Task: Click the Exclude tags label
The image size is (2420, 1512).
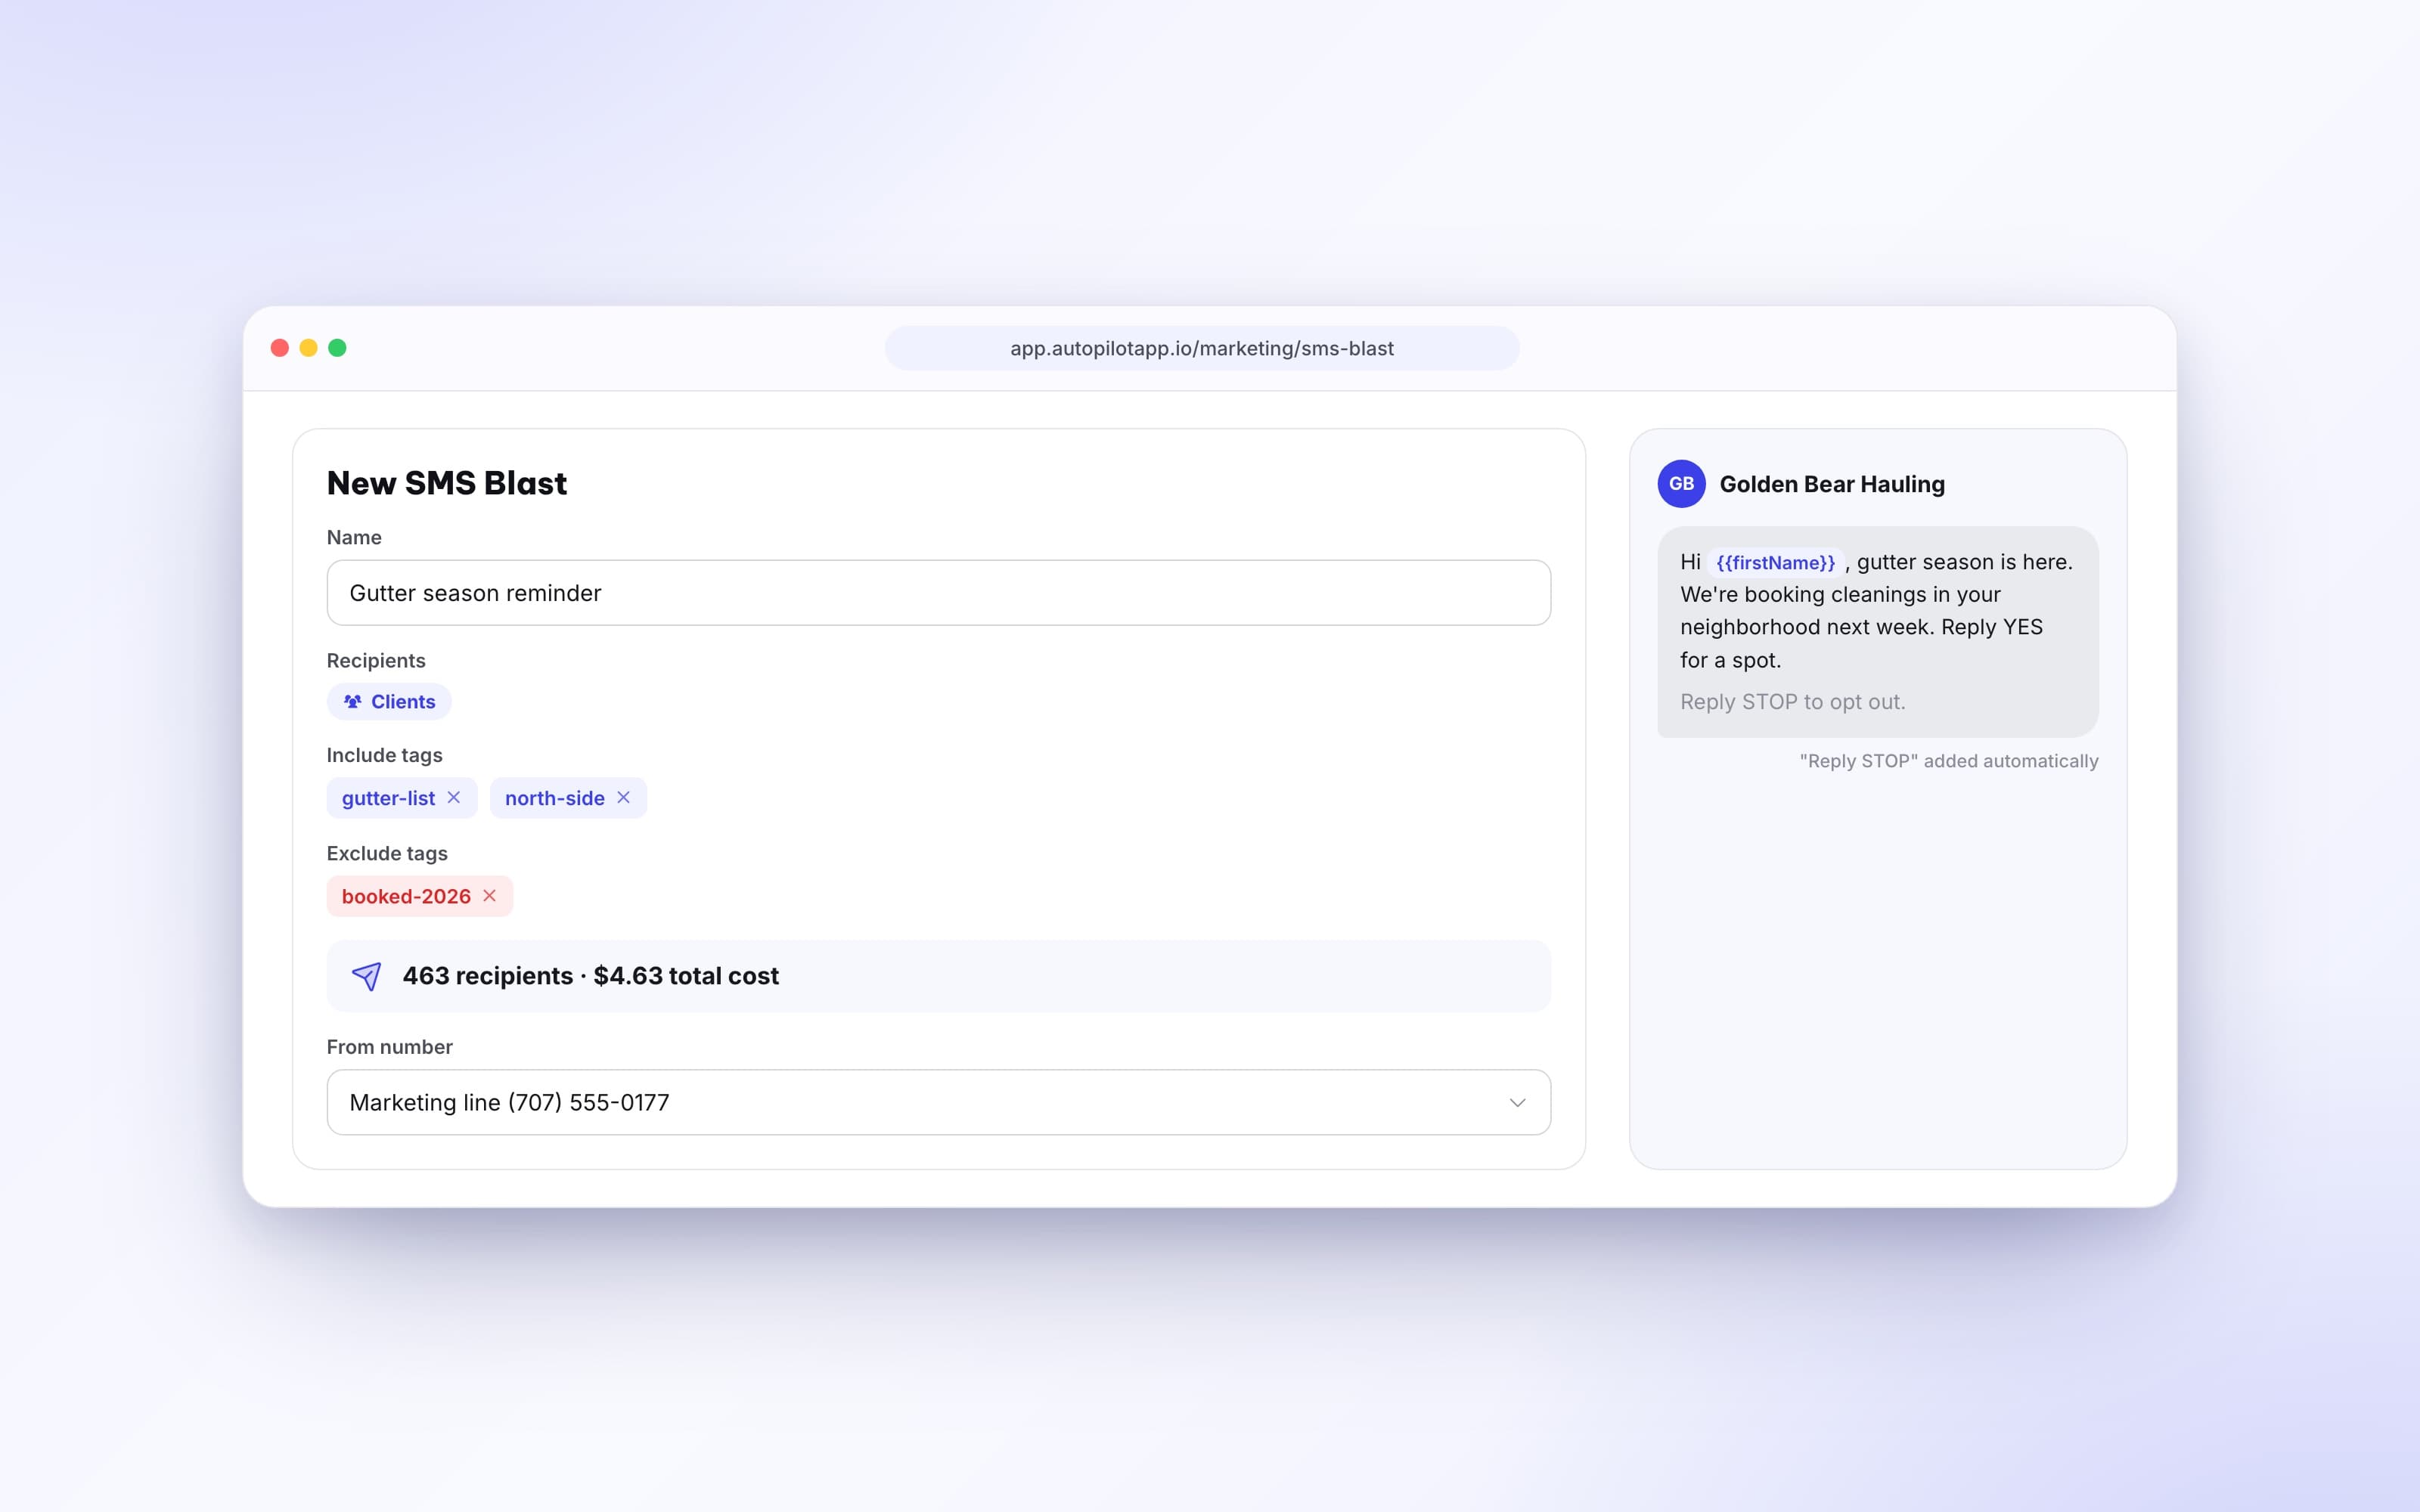Action: tap(387, 853)
